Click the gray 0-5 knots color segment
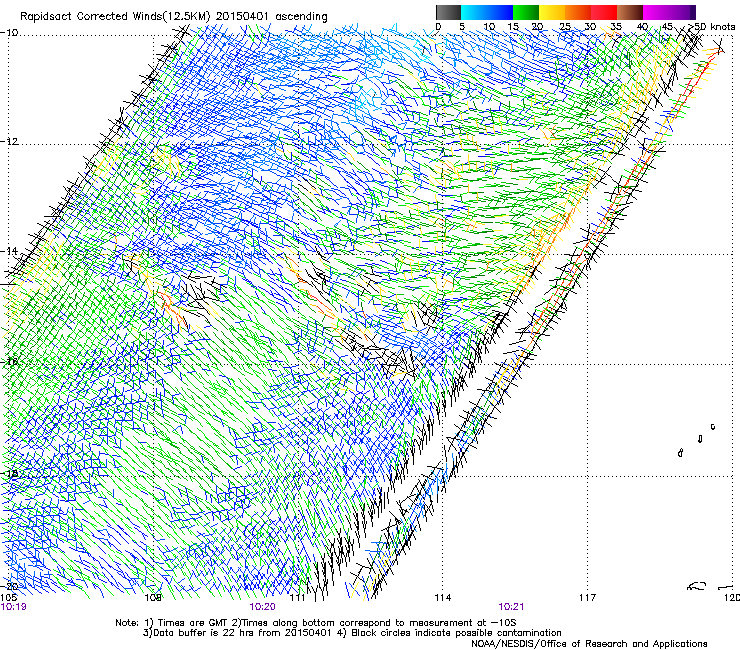 [448, 12]
